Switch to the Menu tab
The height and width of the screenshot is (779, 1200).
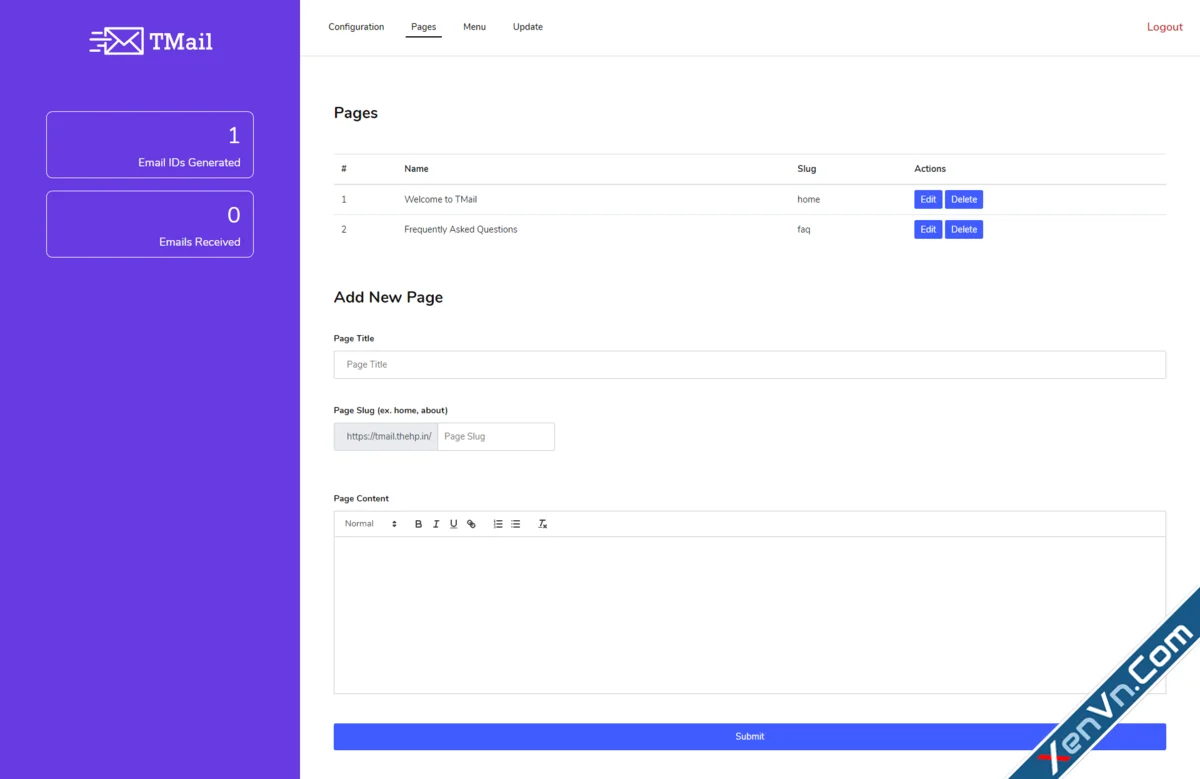coord(474,27)
